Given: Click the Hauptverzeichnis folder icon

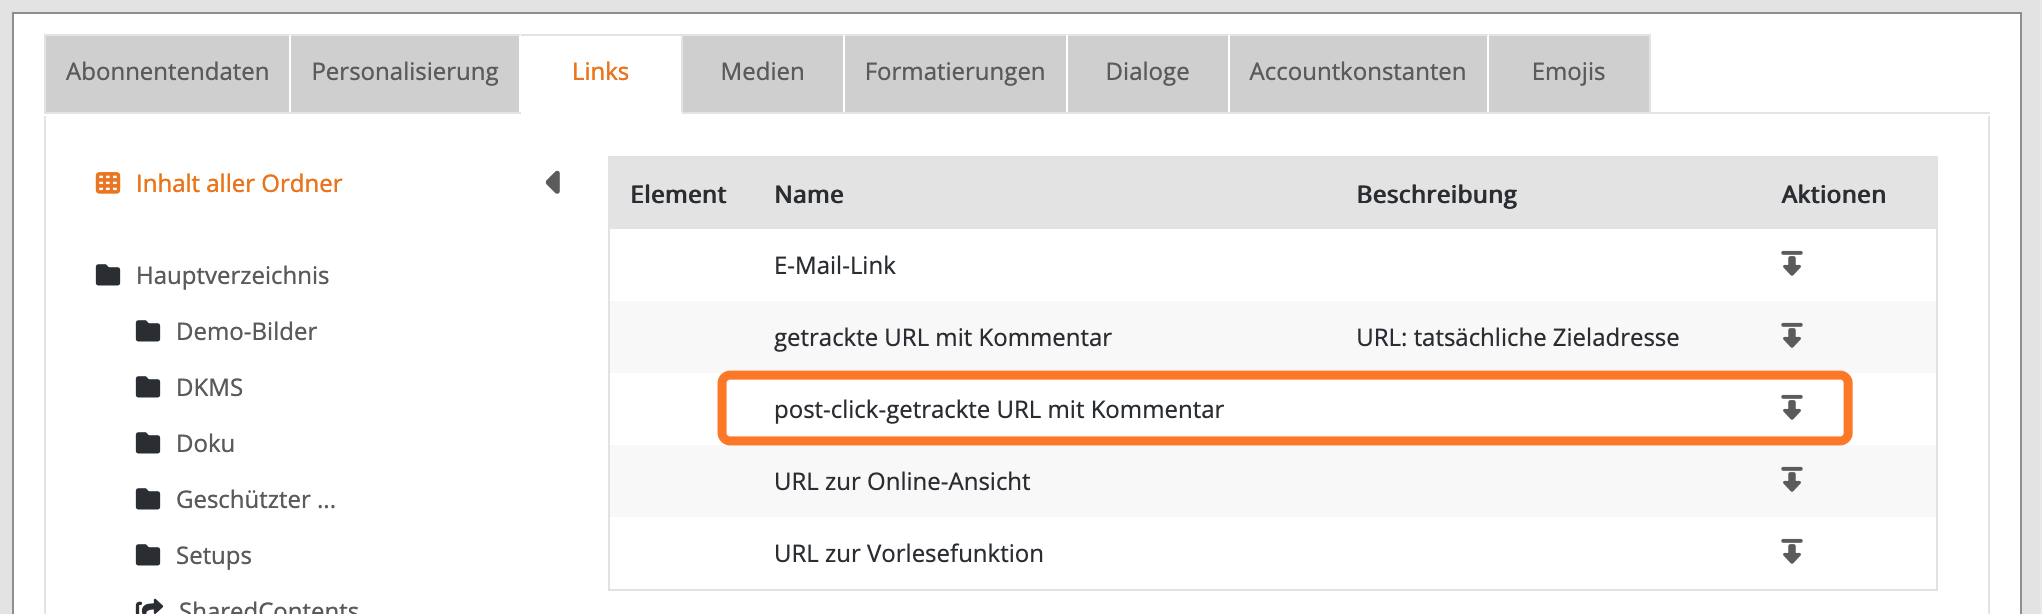Looking at the screenshot, I should click(x=108, y=275).
